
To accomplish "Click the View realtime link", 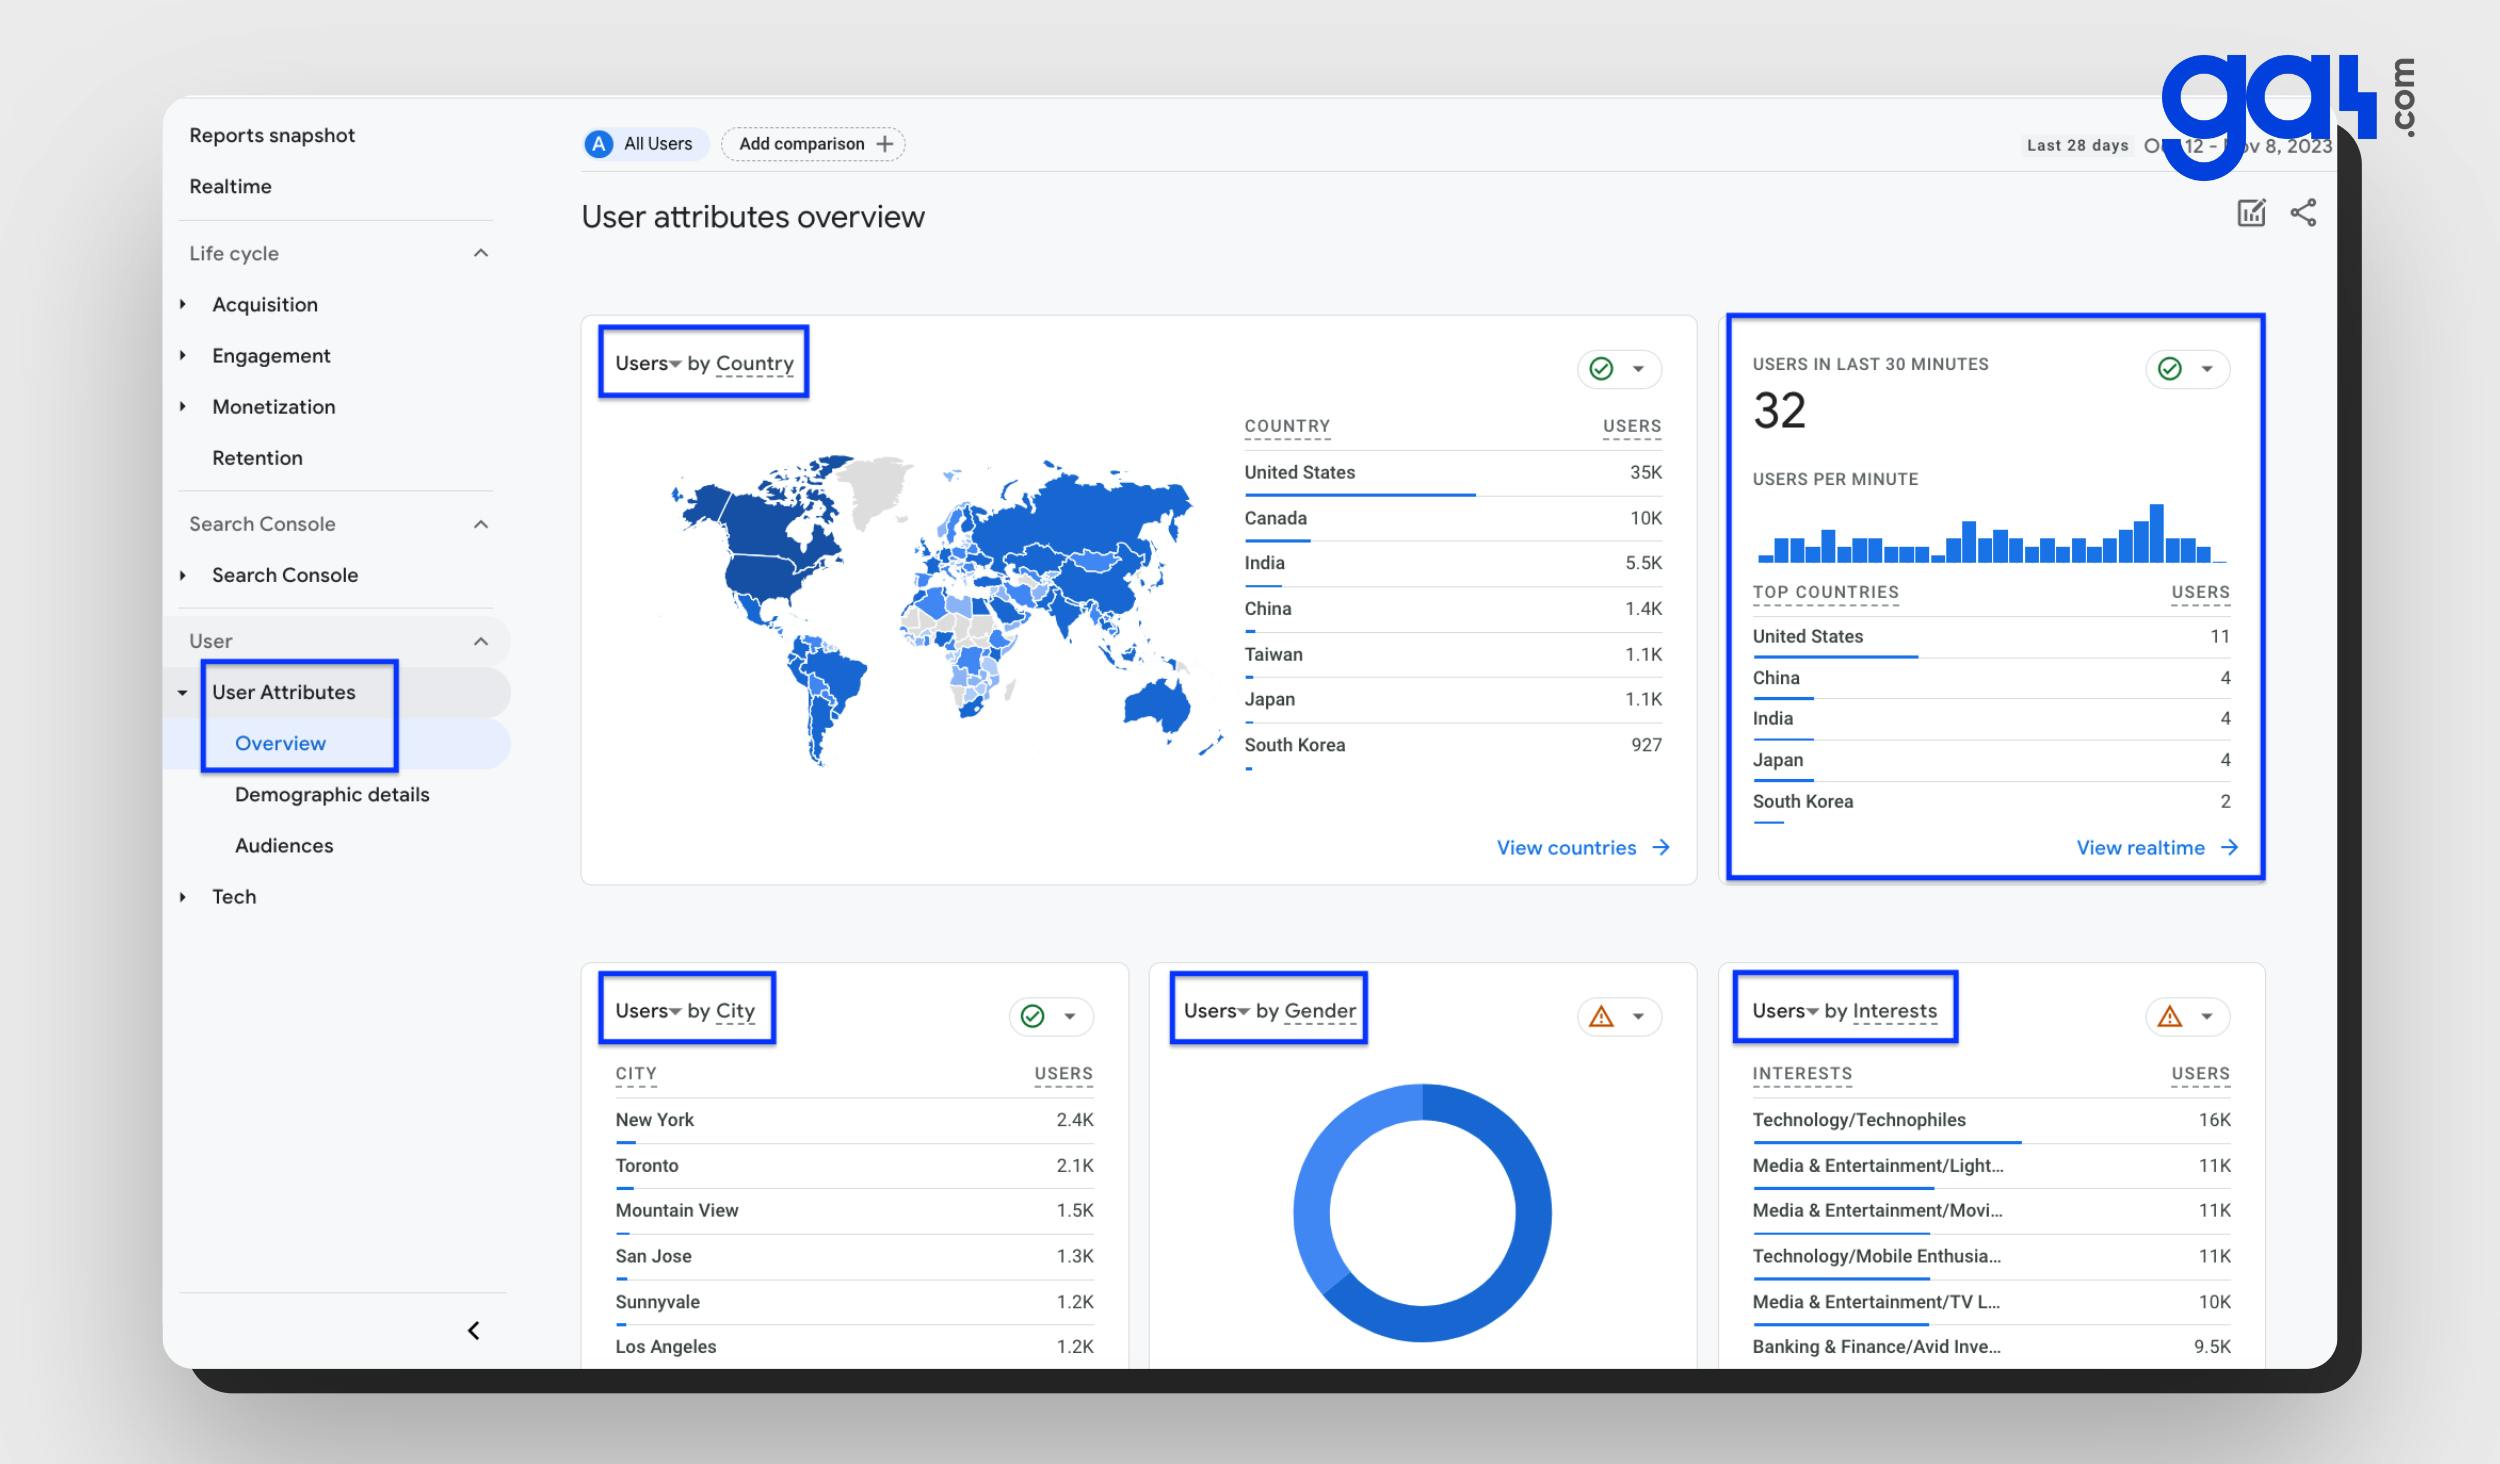I will pyautogui.click(x=2140, y=847).
